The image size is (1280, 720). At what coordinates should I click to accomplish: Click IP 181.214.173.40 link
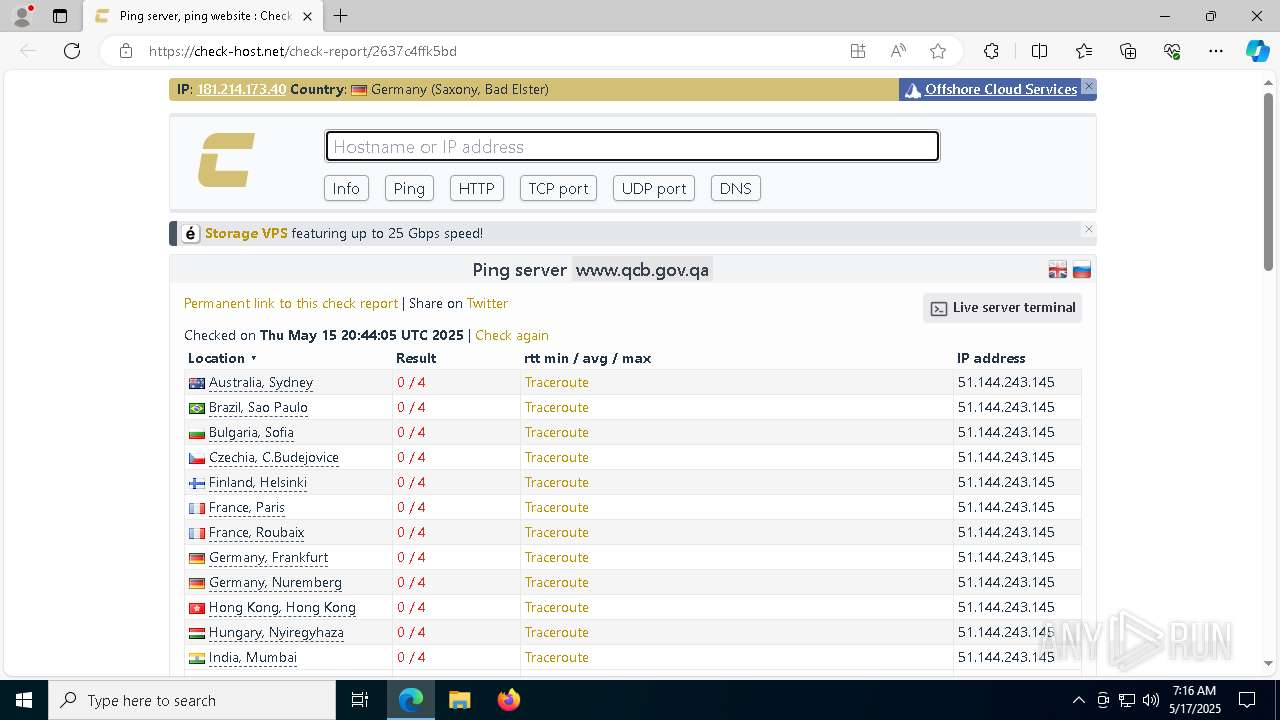click(241, 89)
